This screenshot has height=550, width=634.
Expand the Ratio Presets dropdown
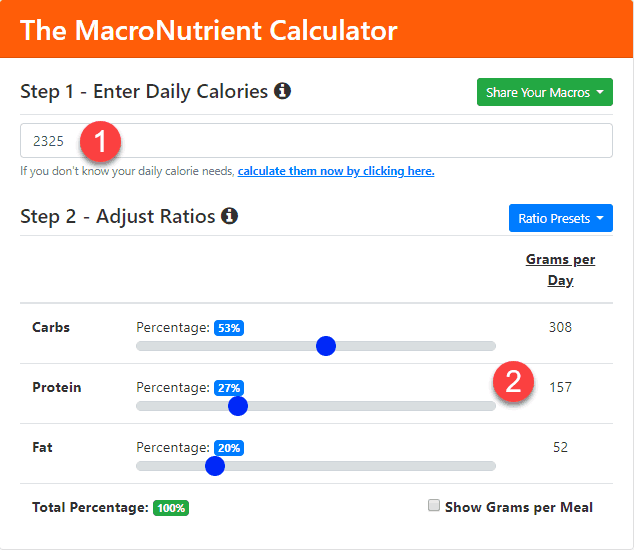[560, 218]
